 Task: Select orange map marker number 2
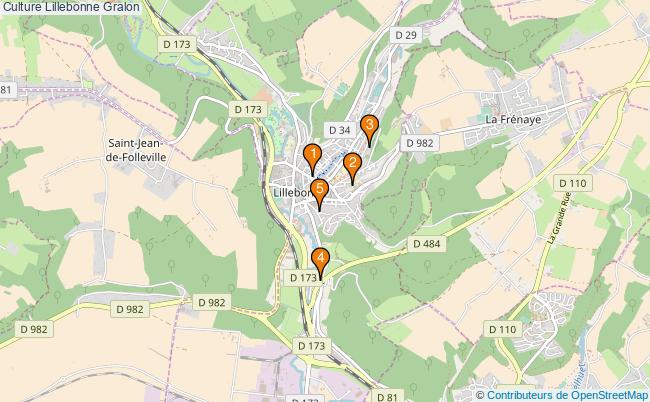point(352,169)
